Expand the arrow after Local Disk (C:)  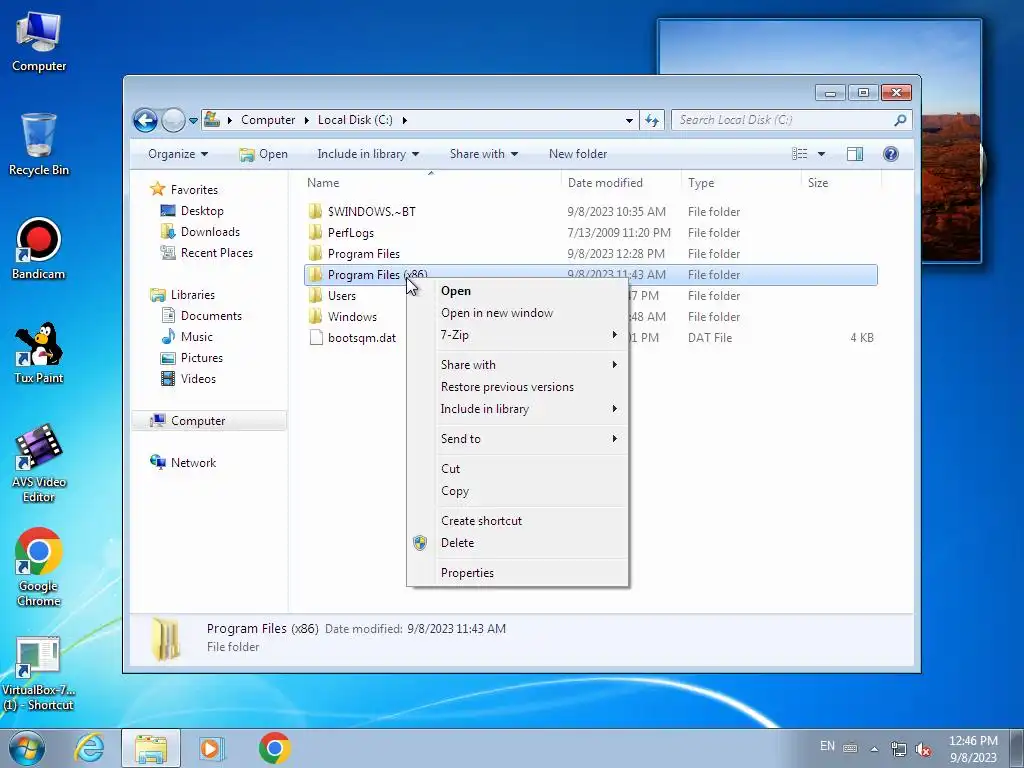click(405, 121)
